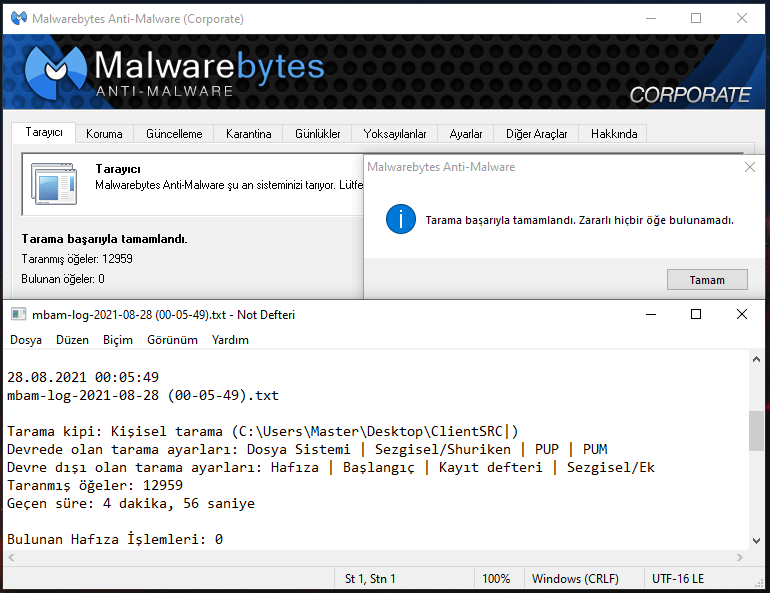Maximize the Malwarebytes Anti-Malware window
Viewport: 770px width, 593px height.
coord(696,19)
